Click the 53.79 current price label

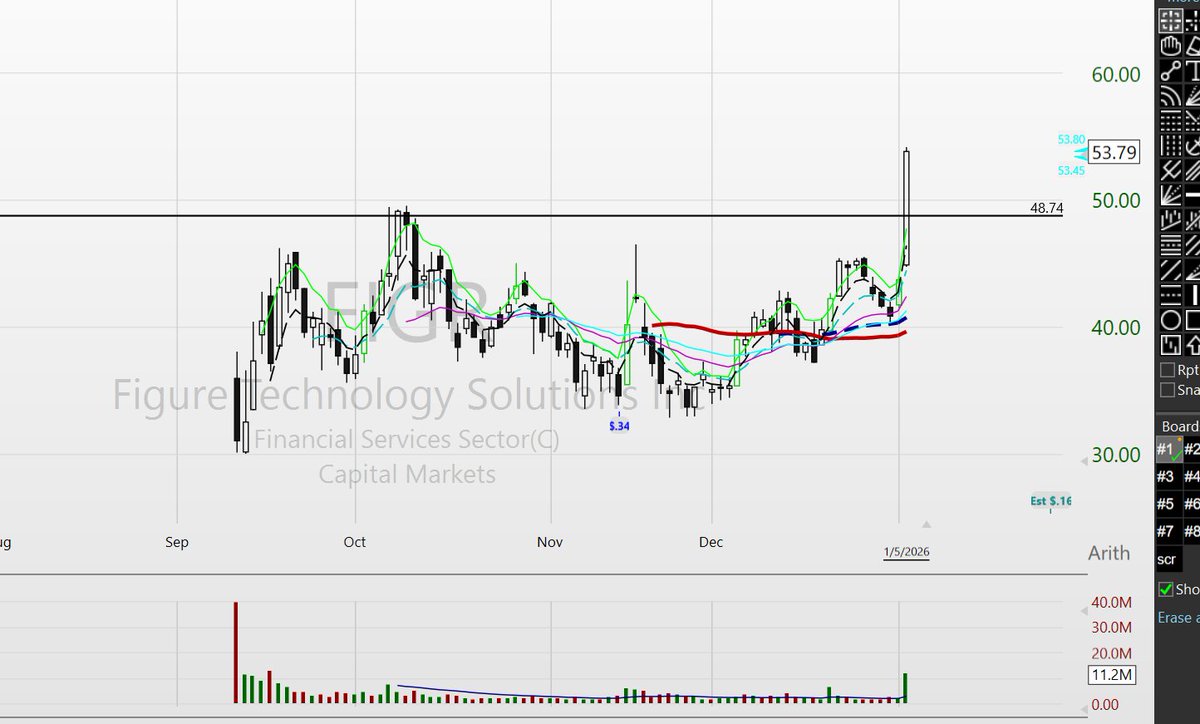[x=1115, y=153]
